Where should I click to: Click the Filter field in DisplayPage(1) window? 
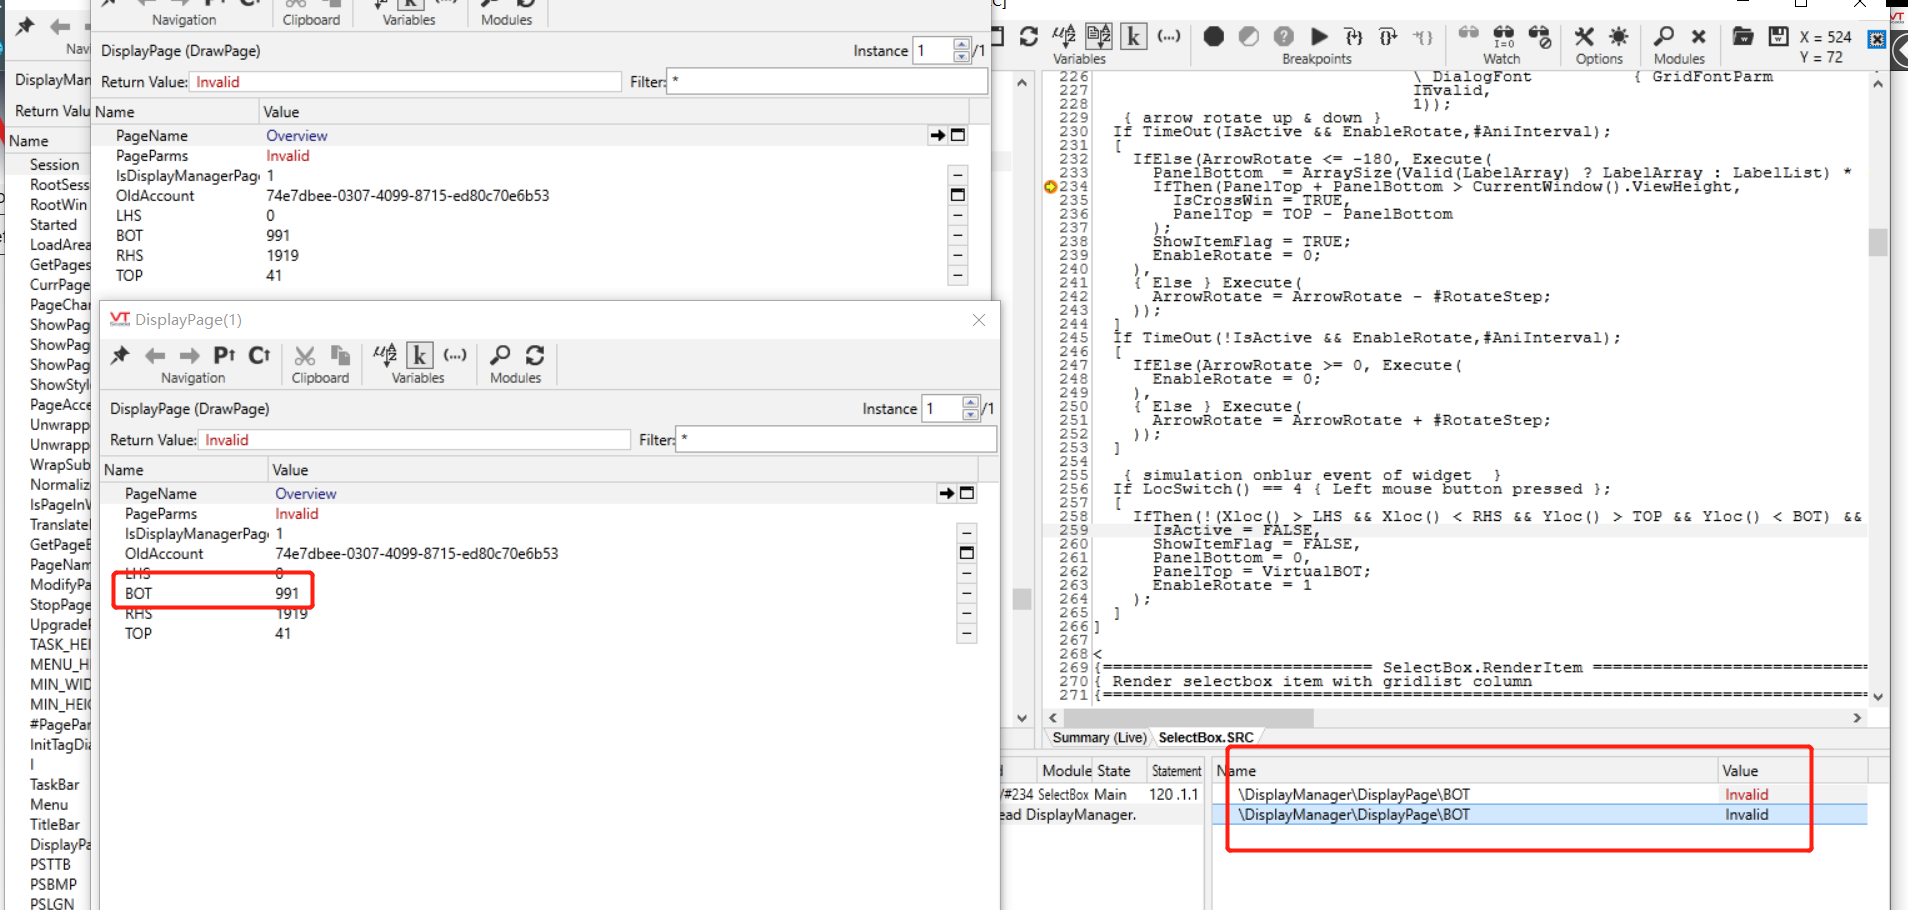point(836,439)
